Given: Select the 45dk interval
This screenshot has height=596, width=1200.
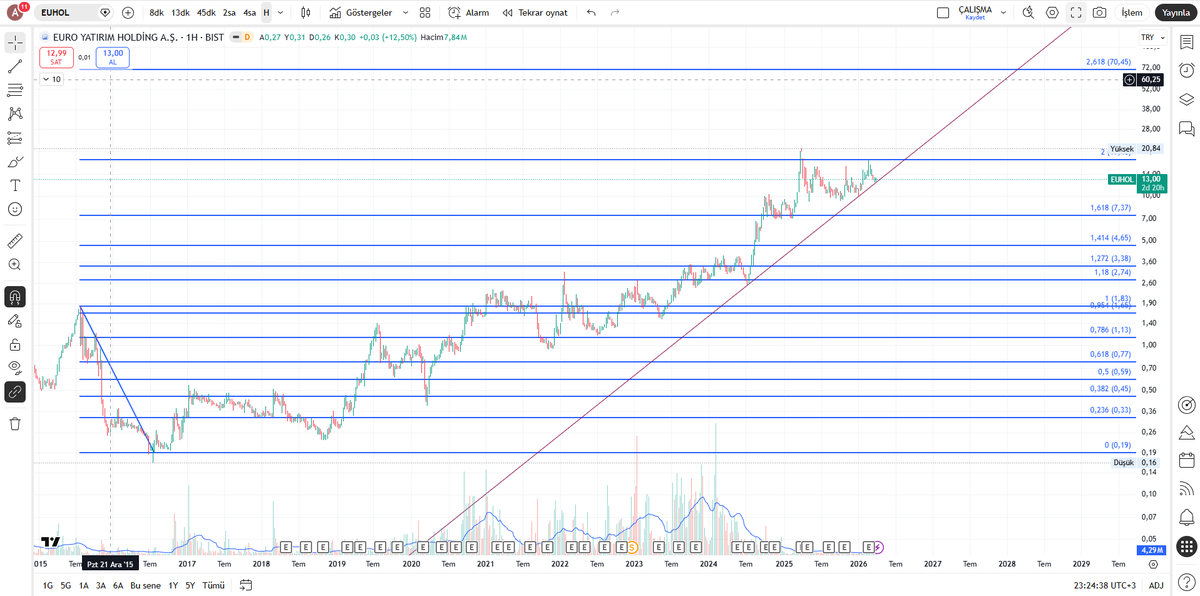Looking at the screenshot, I should pos(206,13).
